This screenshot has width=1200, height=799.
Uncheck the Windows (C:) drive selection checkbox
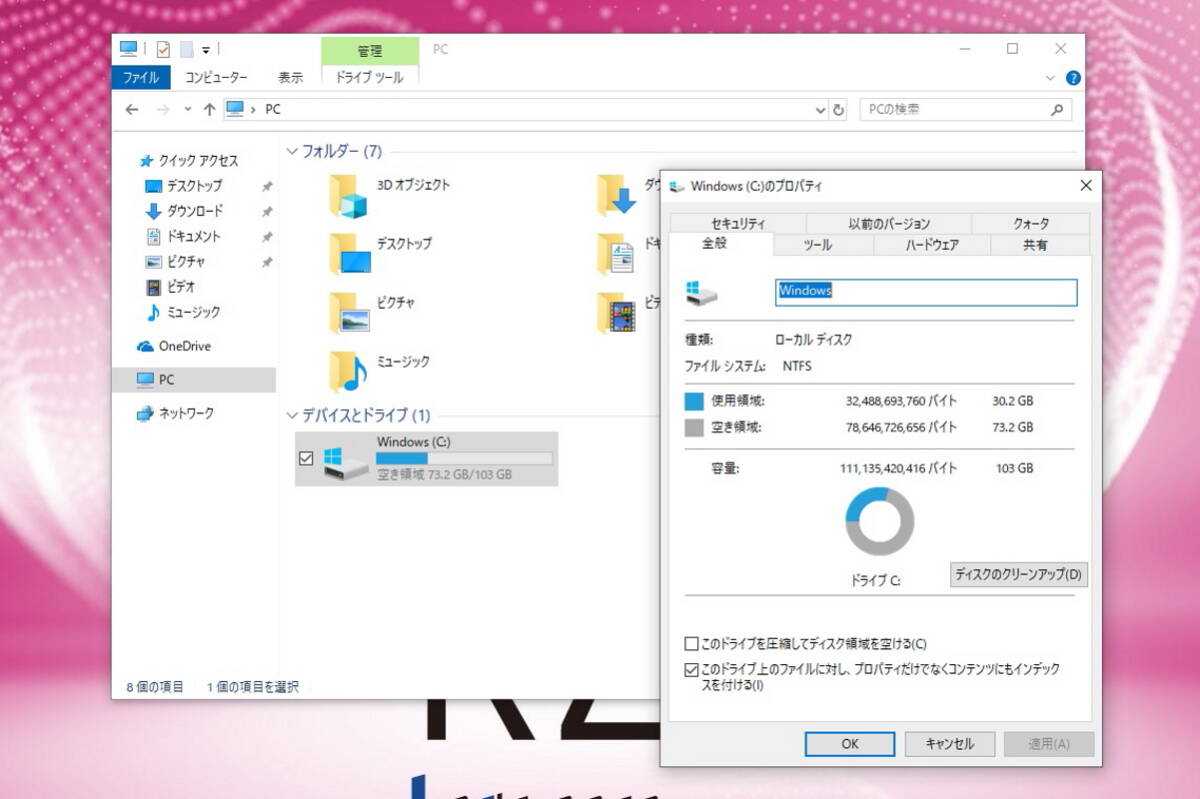(307, 459)
